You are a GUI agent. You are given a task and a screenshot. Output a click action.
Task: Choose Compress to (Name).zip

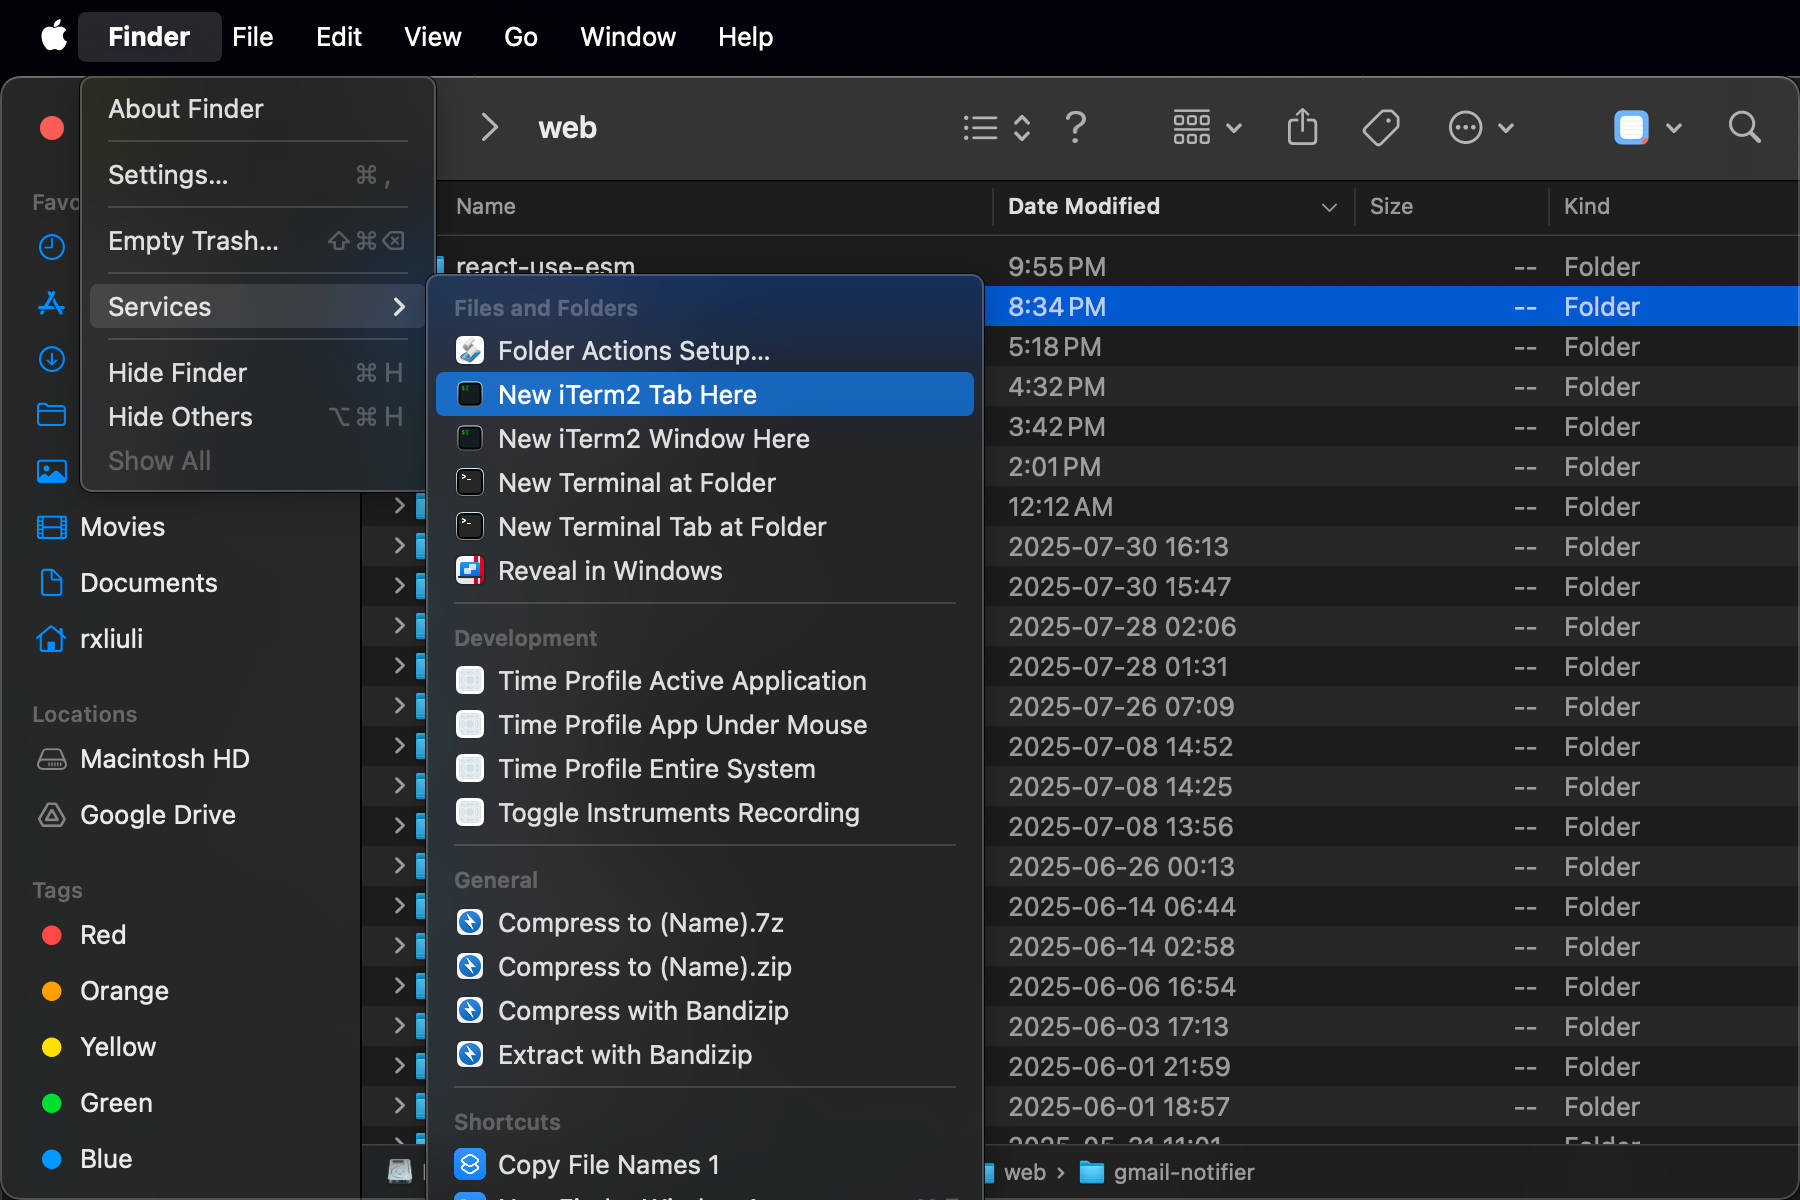(x=705, y=967)
